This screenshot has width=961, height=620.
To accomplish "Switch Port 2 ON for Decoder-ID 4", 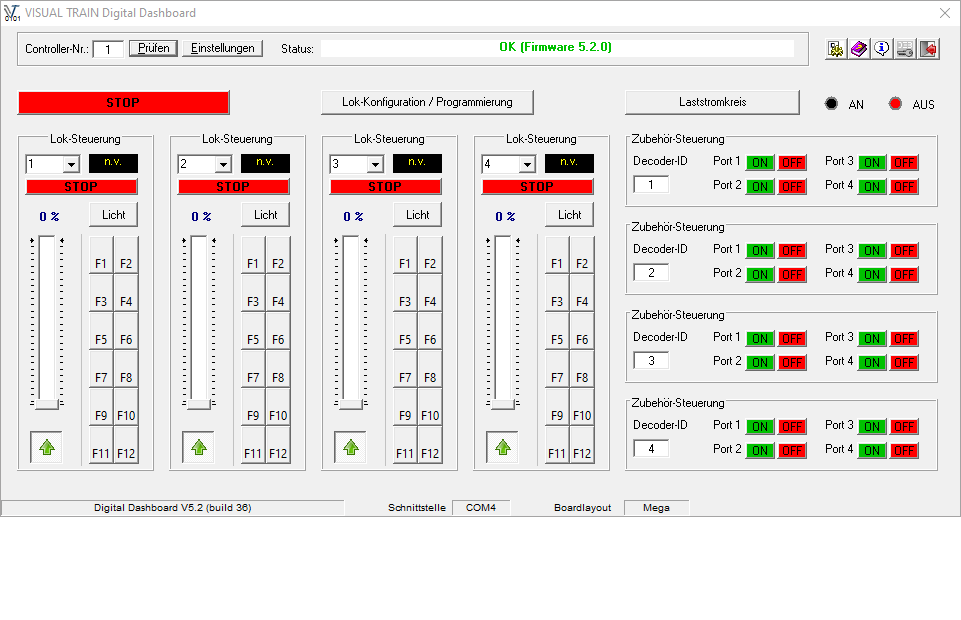I will [x=760, y=450].
